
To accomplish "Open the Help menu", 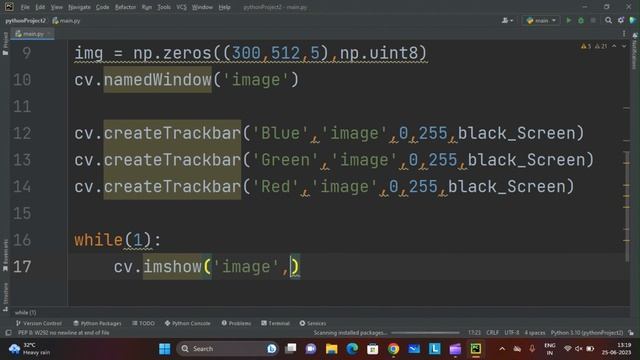I will click(224, 7).
